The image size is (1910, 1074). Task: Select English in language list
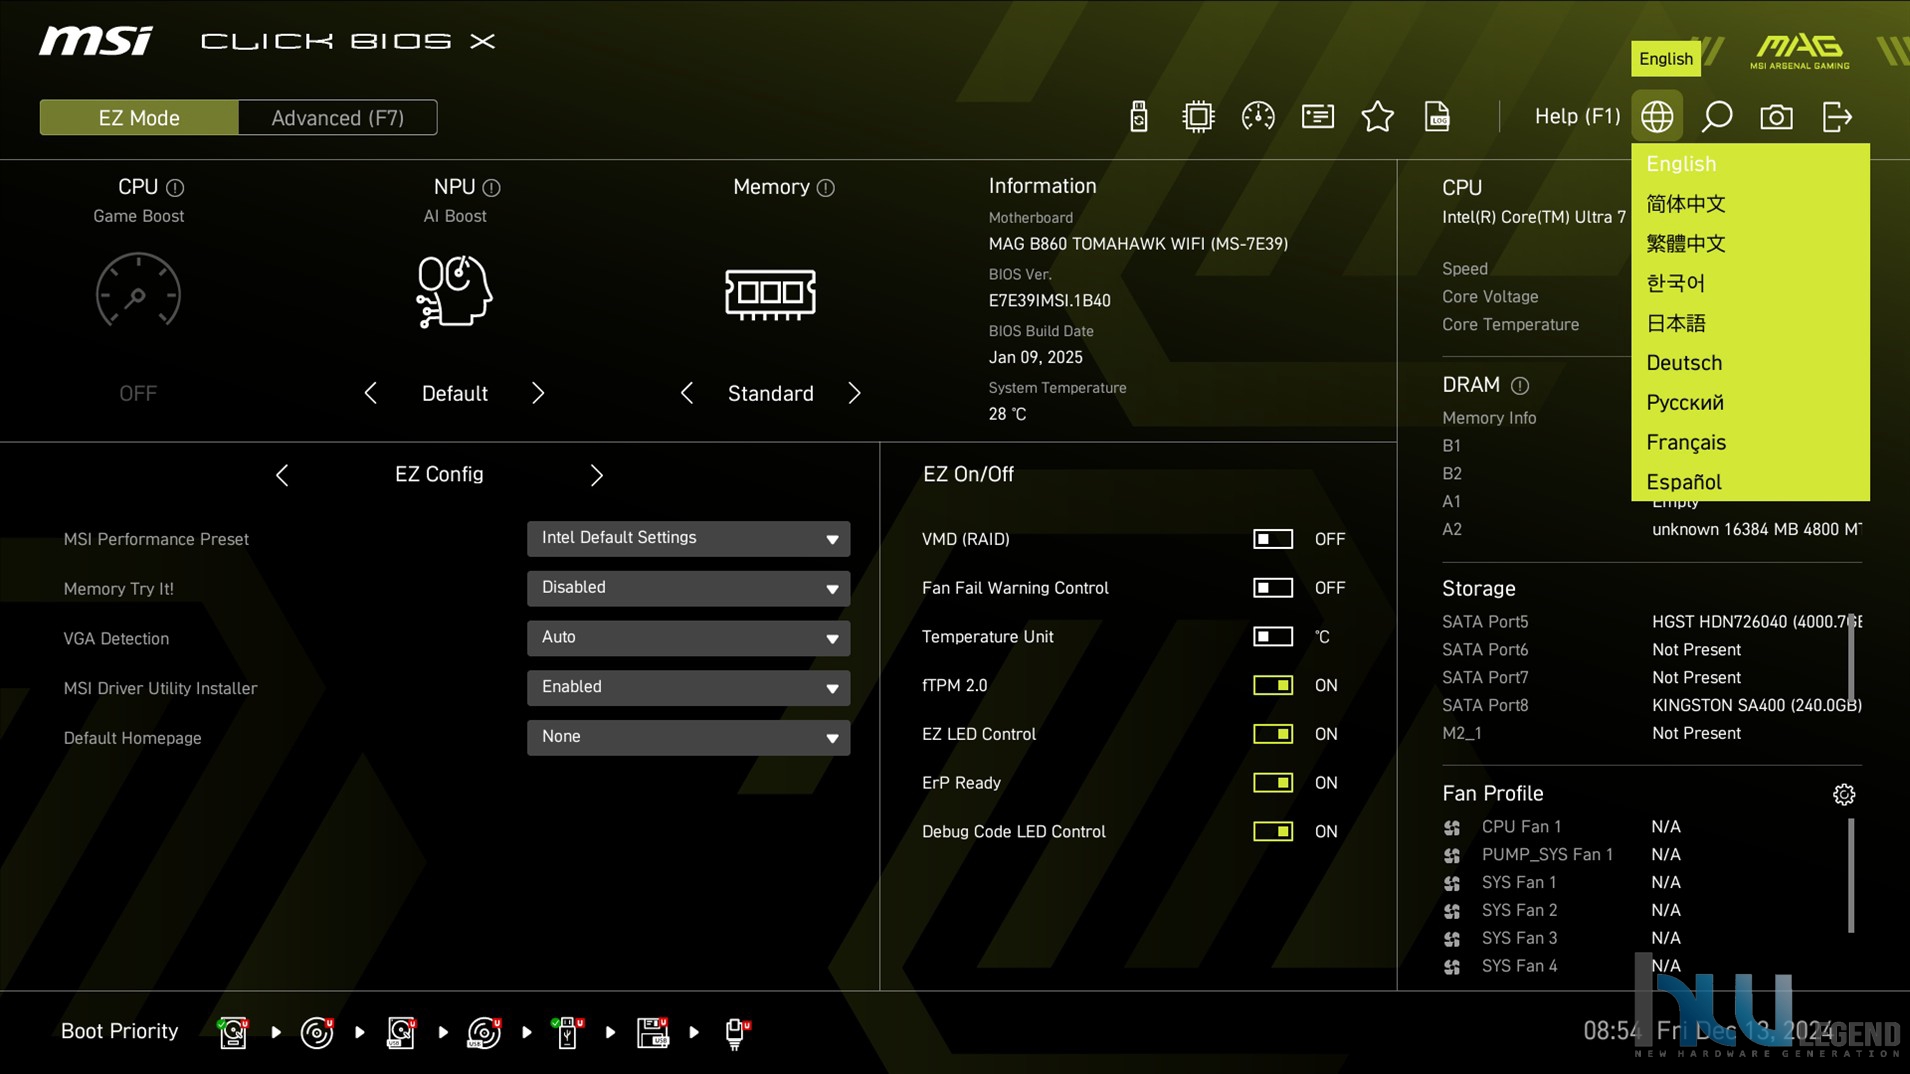pyautogui.click(x=1750, y=164)
